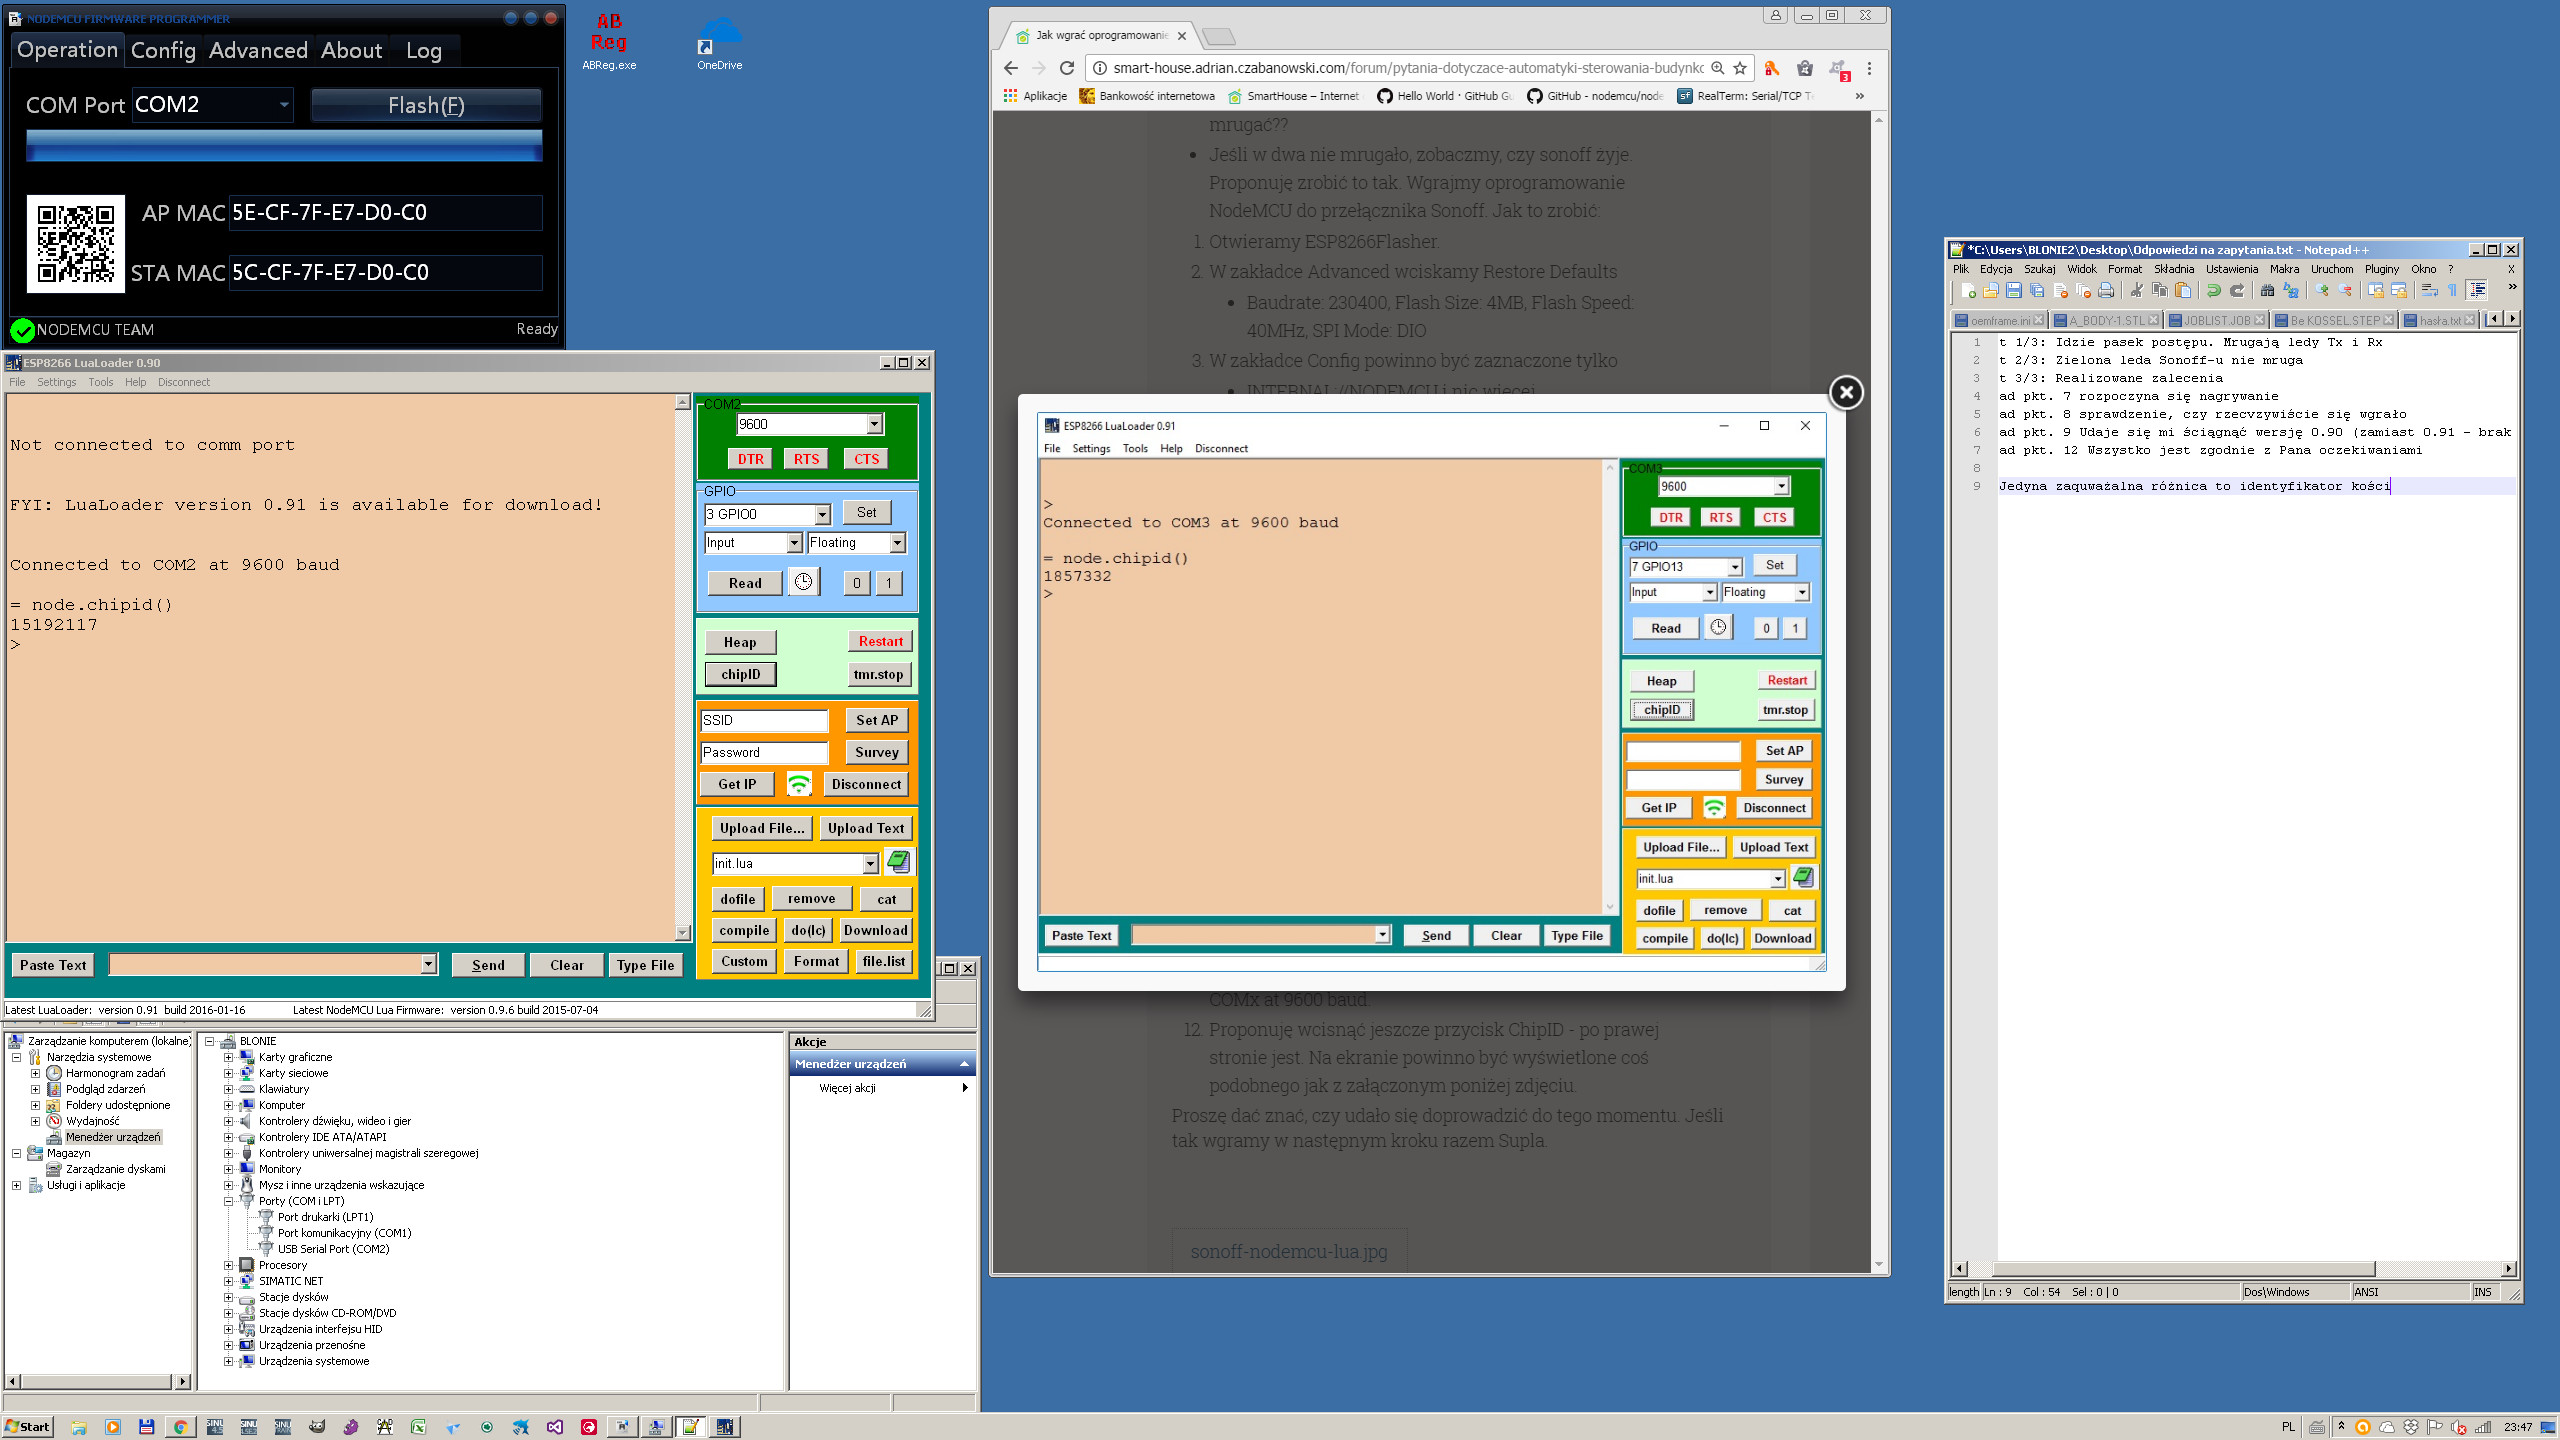
Task: Click Chrome reload icon
Action: 1067,68
